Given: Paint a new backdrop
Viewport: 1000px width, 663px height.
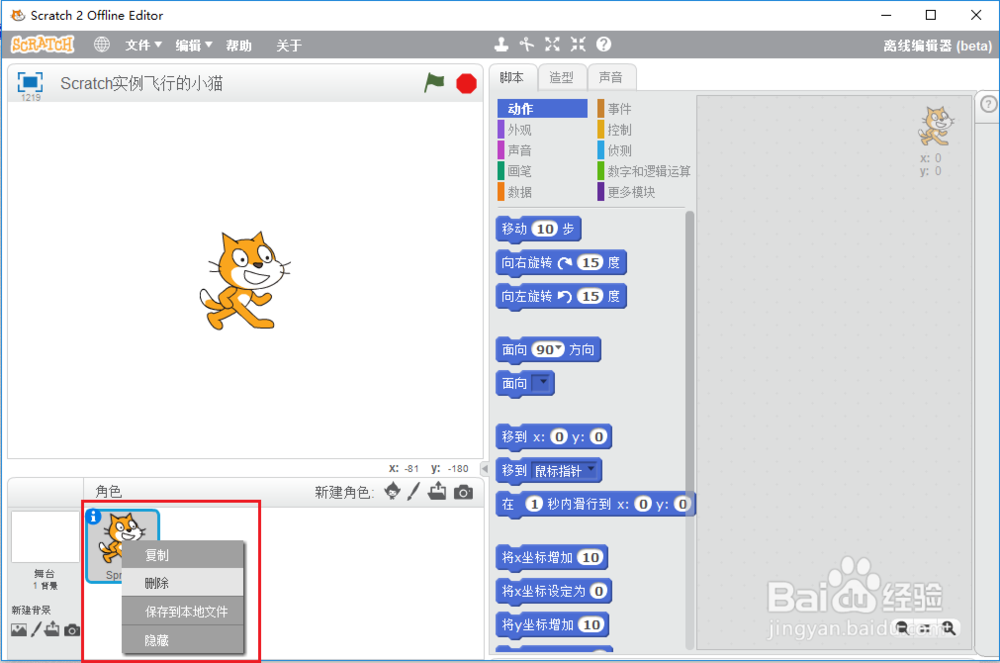Looking at the screenshot, I should coord(36,630).
